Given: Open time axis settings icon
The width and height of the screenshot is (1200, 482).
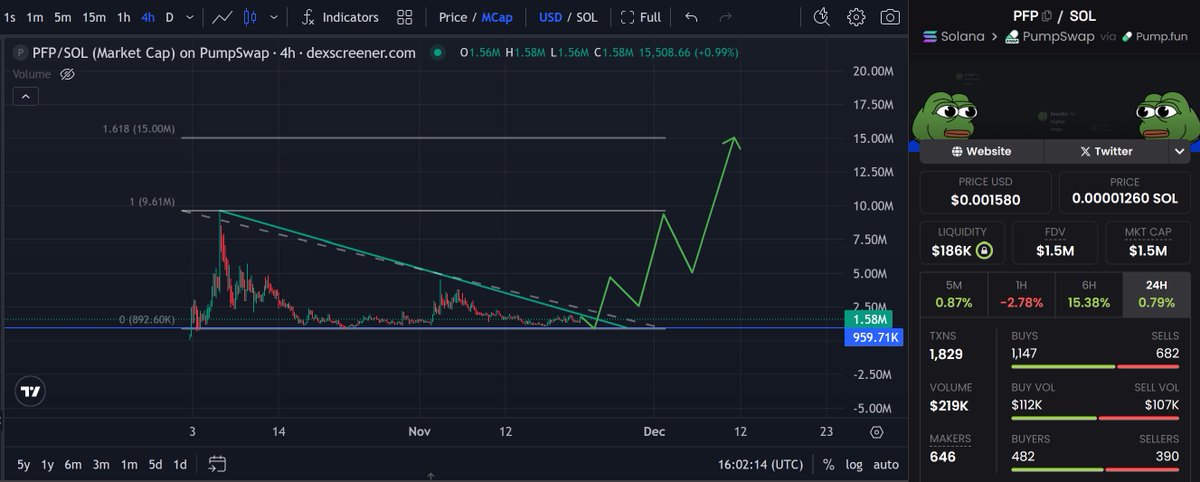Looking at the screenshot, I should (x=876, y=432).
